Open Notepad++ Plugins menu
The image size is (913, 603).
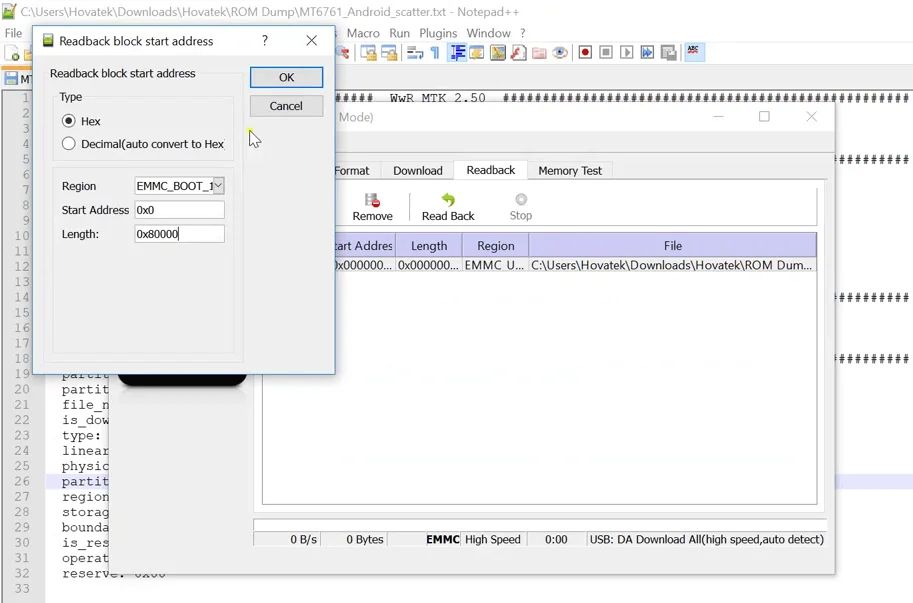point(438,33)
